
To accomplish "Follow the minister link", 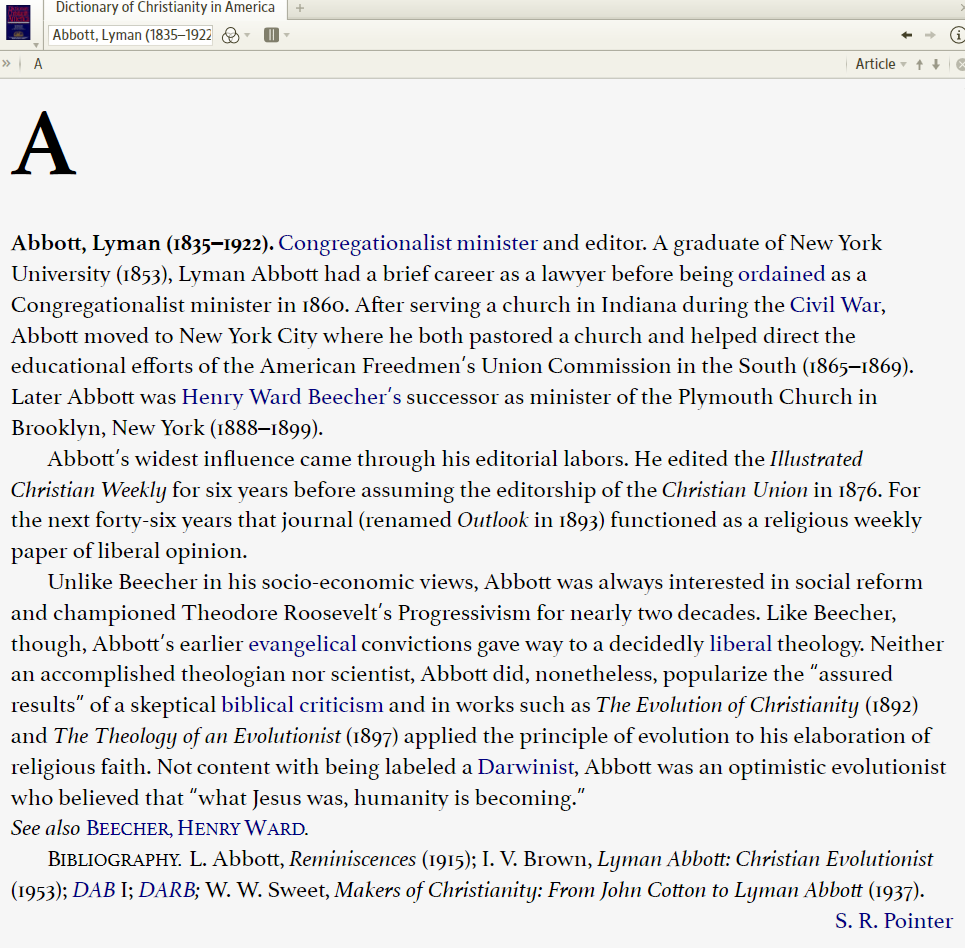I will pos(497,243).
